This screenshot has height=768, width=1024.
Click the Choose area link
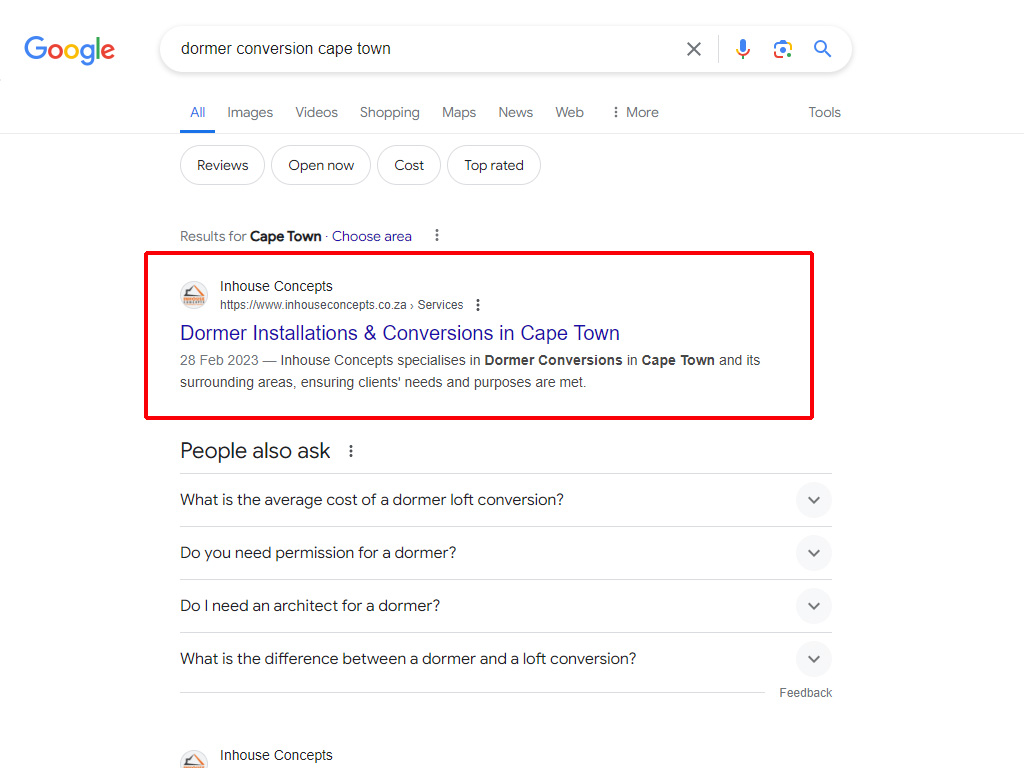pyautogui.click(x=372, y=236)
